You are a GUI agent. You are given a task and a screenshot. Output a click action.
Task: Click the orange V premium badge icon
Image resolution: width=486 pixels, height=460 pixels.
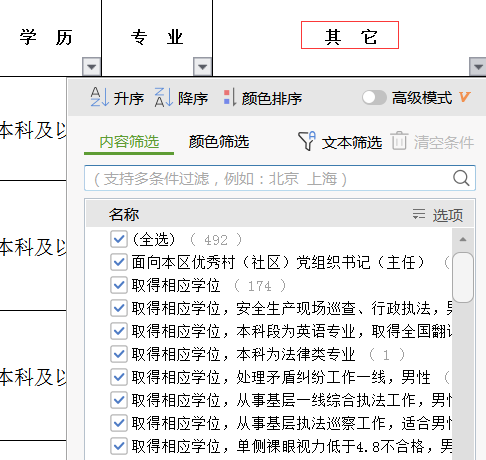coord(464,97)
